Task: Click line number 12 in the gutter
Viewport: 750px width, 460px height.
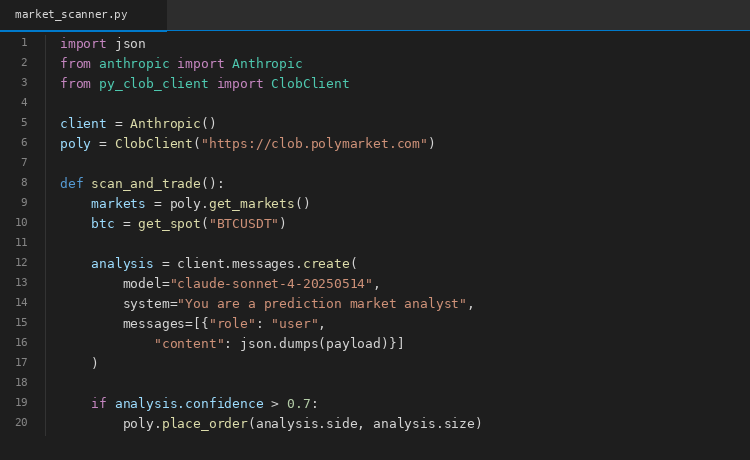Action: click(22, 262)
